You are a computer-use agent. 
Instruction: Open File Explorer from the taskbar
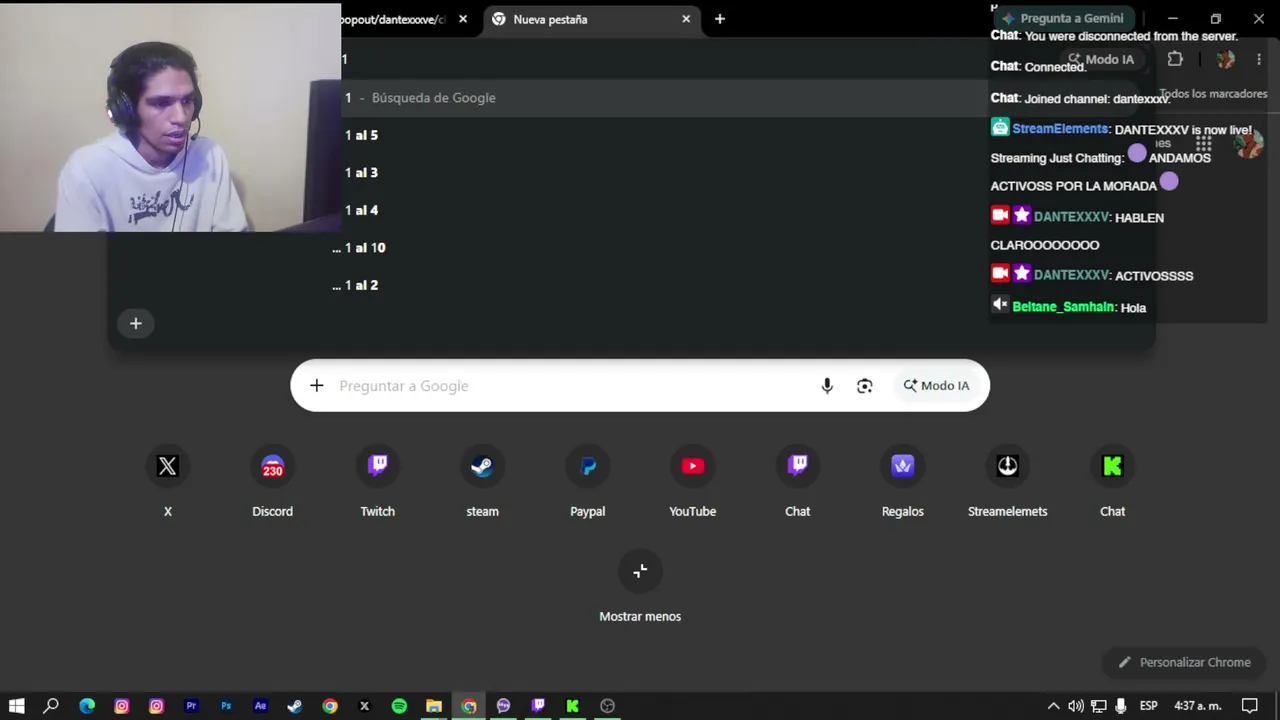434,706
